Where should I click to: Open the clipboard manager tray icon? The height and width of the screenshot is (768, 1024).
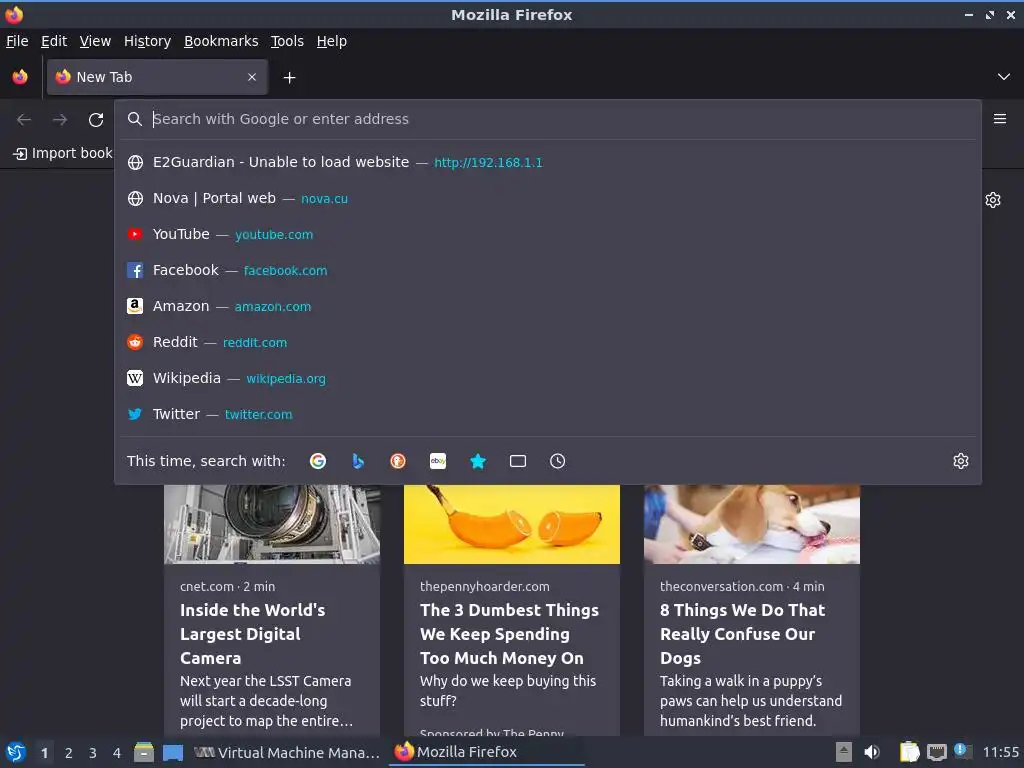coord(909,752)
